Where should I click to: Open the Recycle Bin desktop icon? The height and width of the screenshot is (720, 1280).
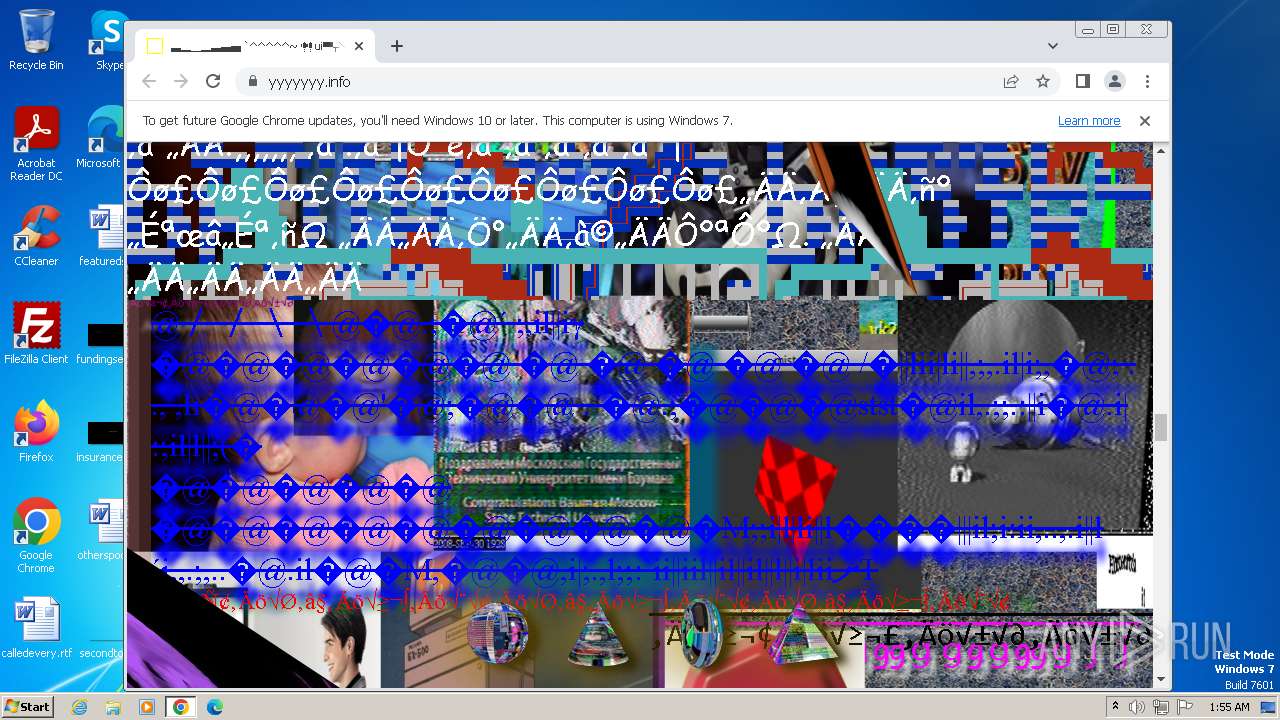[36, 40]
